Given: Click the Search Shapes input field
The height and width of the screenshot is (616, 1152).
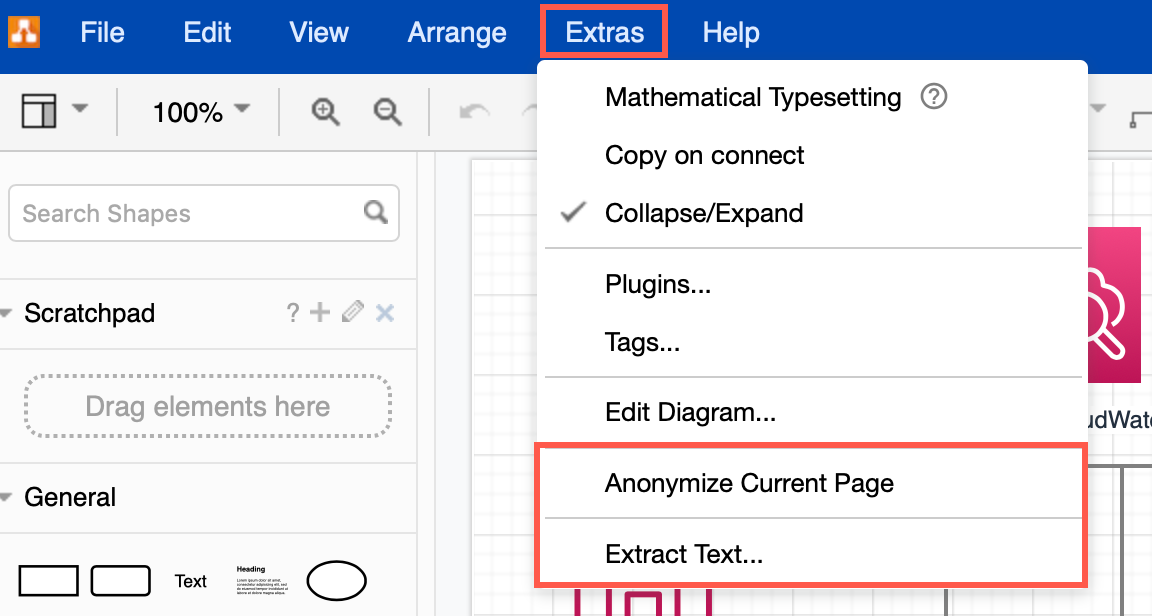Looking at the screenshot, I should (x=180, y=213).
